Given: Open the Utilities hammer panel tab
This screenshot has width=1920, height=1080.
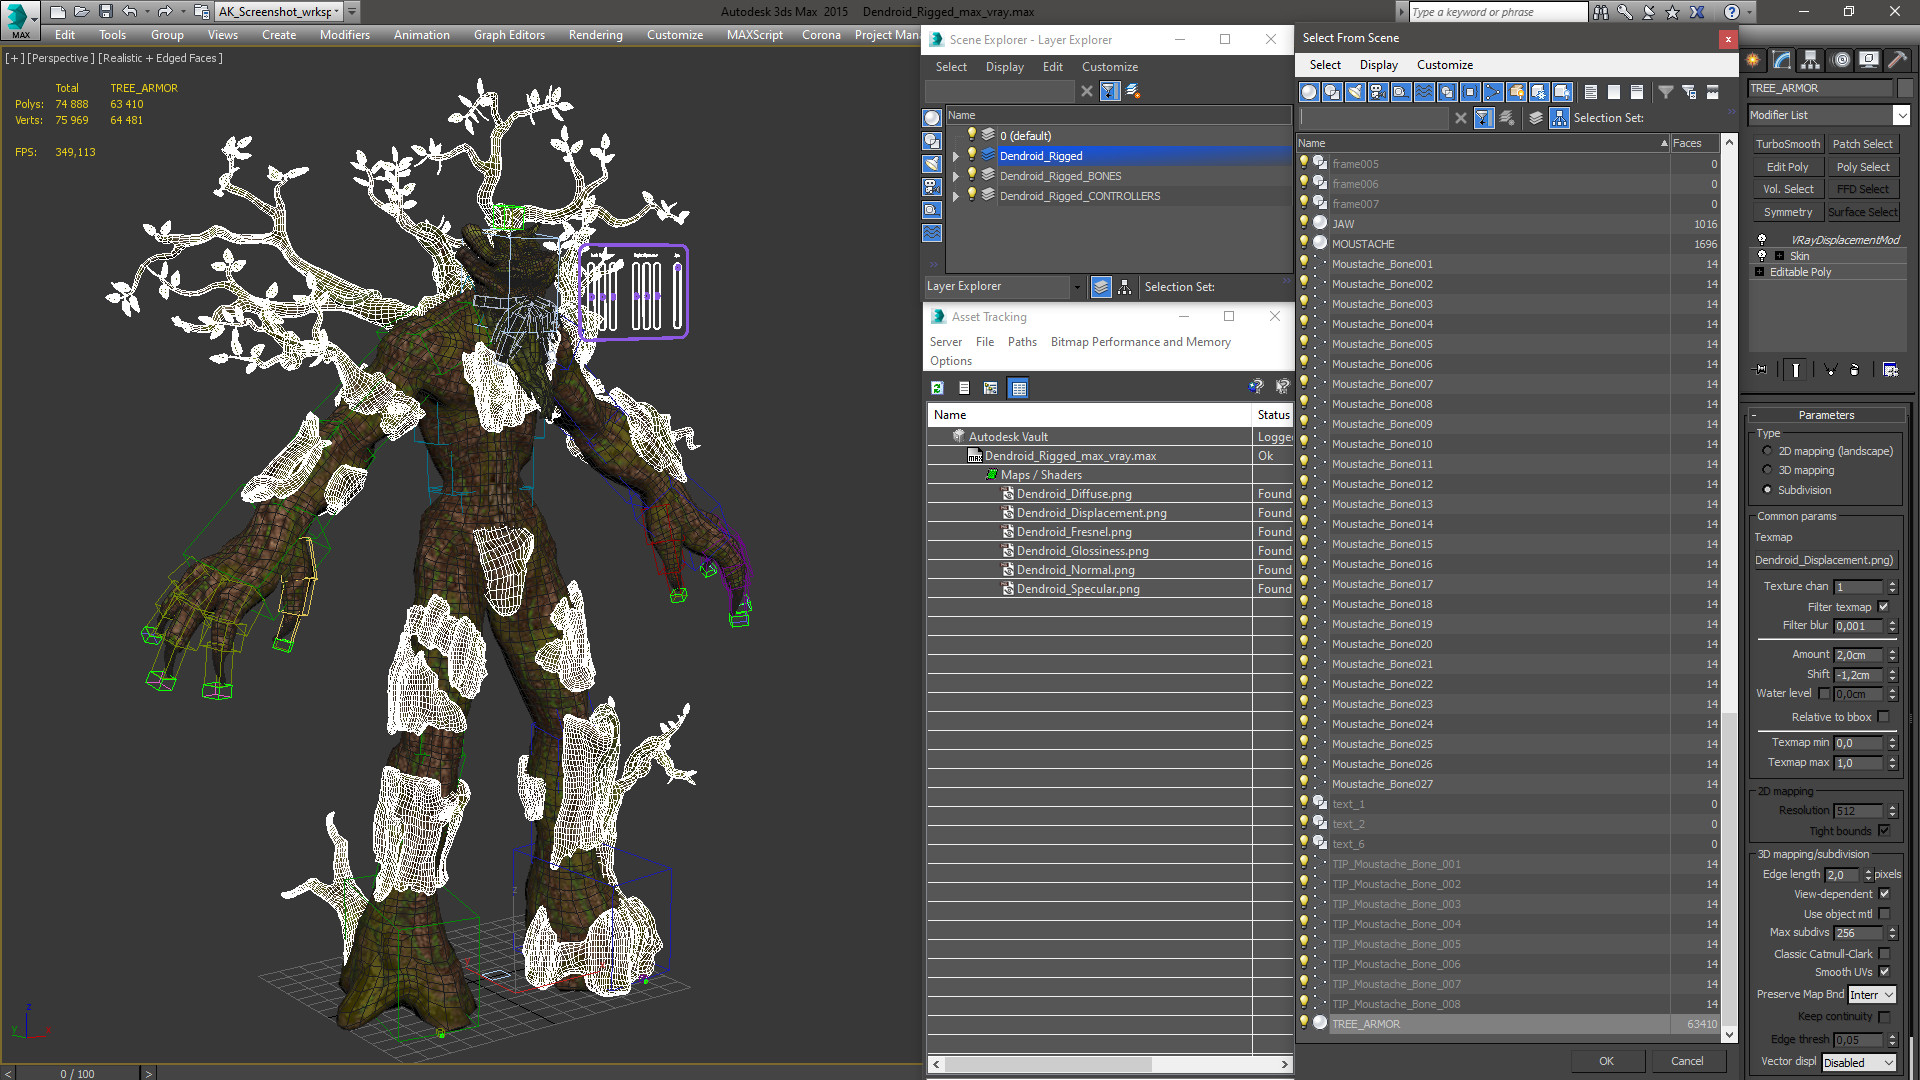Looking at the screenshot, I should coord(1897,60).
